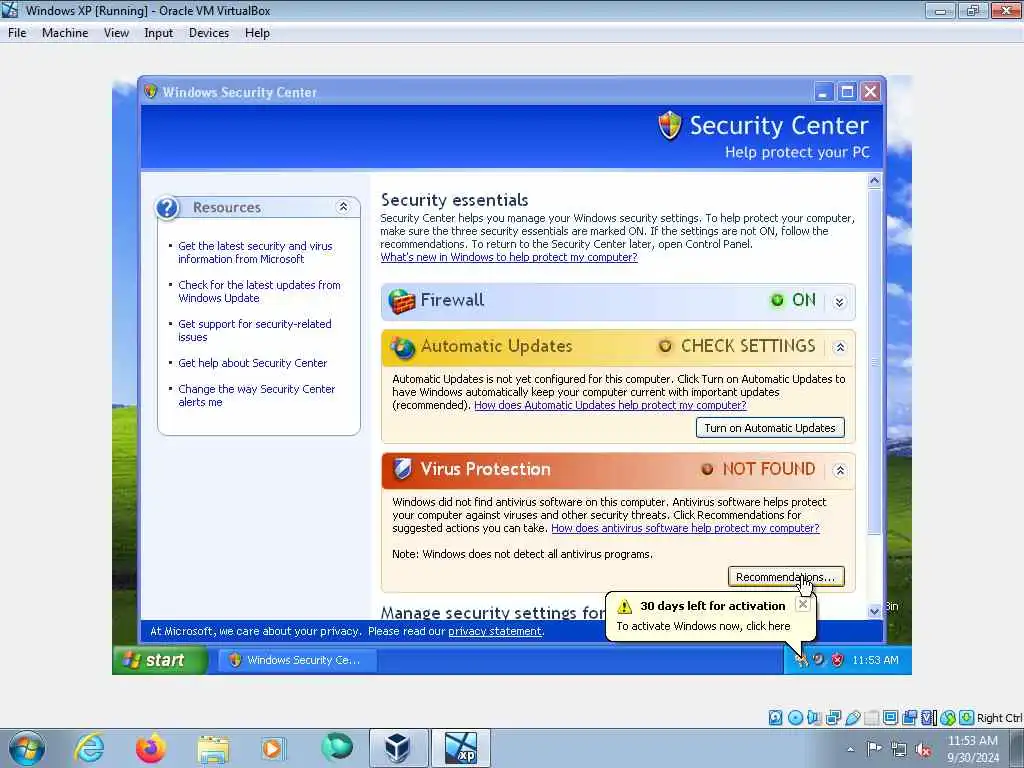Screen dimensions: 1024x768
Task: Open the VirtualBox File menu
Action: click(17, 33)
